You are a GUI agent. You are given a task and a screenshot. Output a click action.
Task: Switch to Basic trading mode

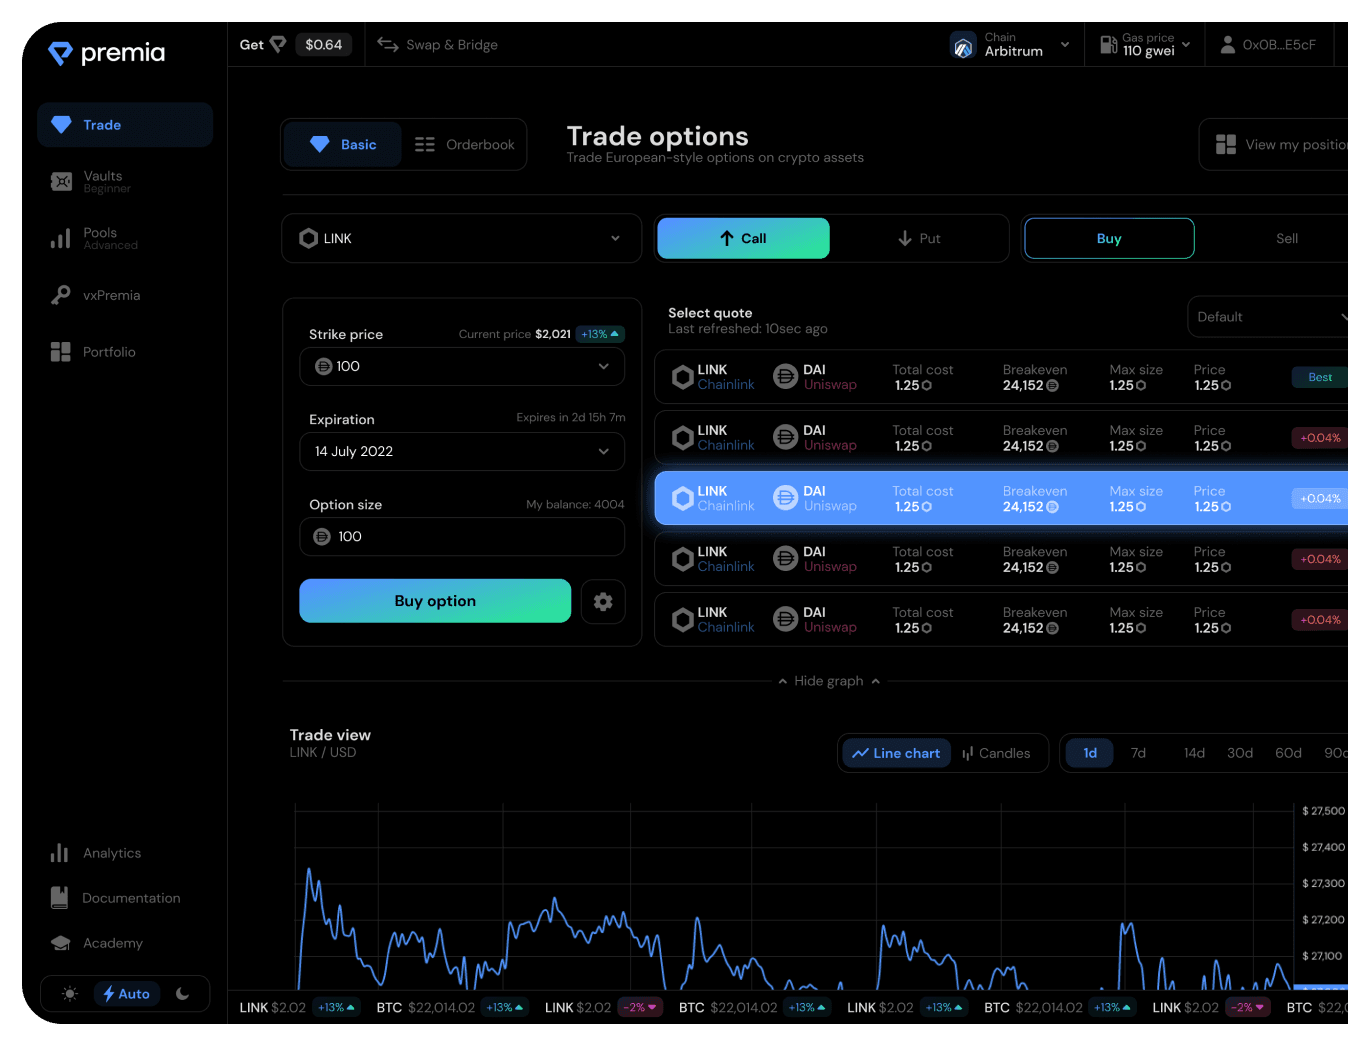pyautogui.click(x=343, y=145)
